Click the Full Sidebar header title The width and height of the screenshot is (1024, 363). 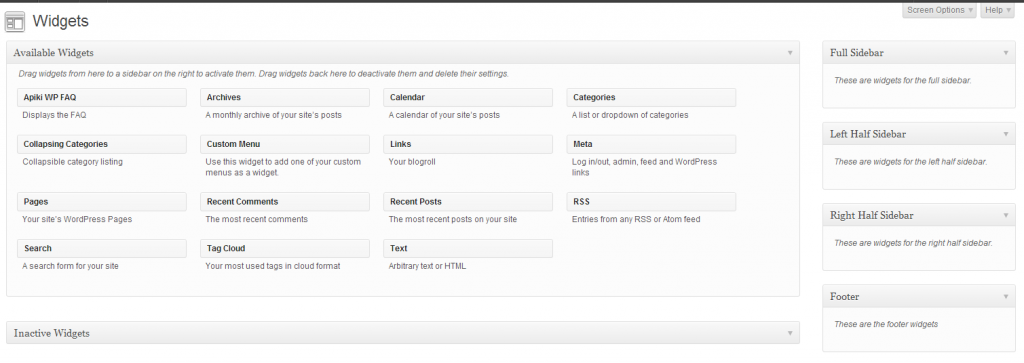(857, 53)
